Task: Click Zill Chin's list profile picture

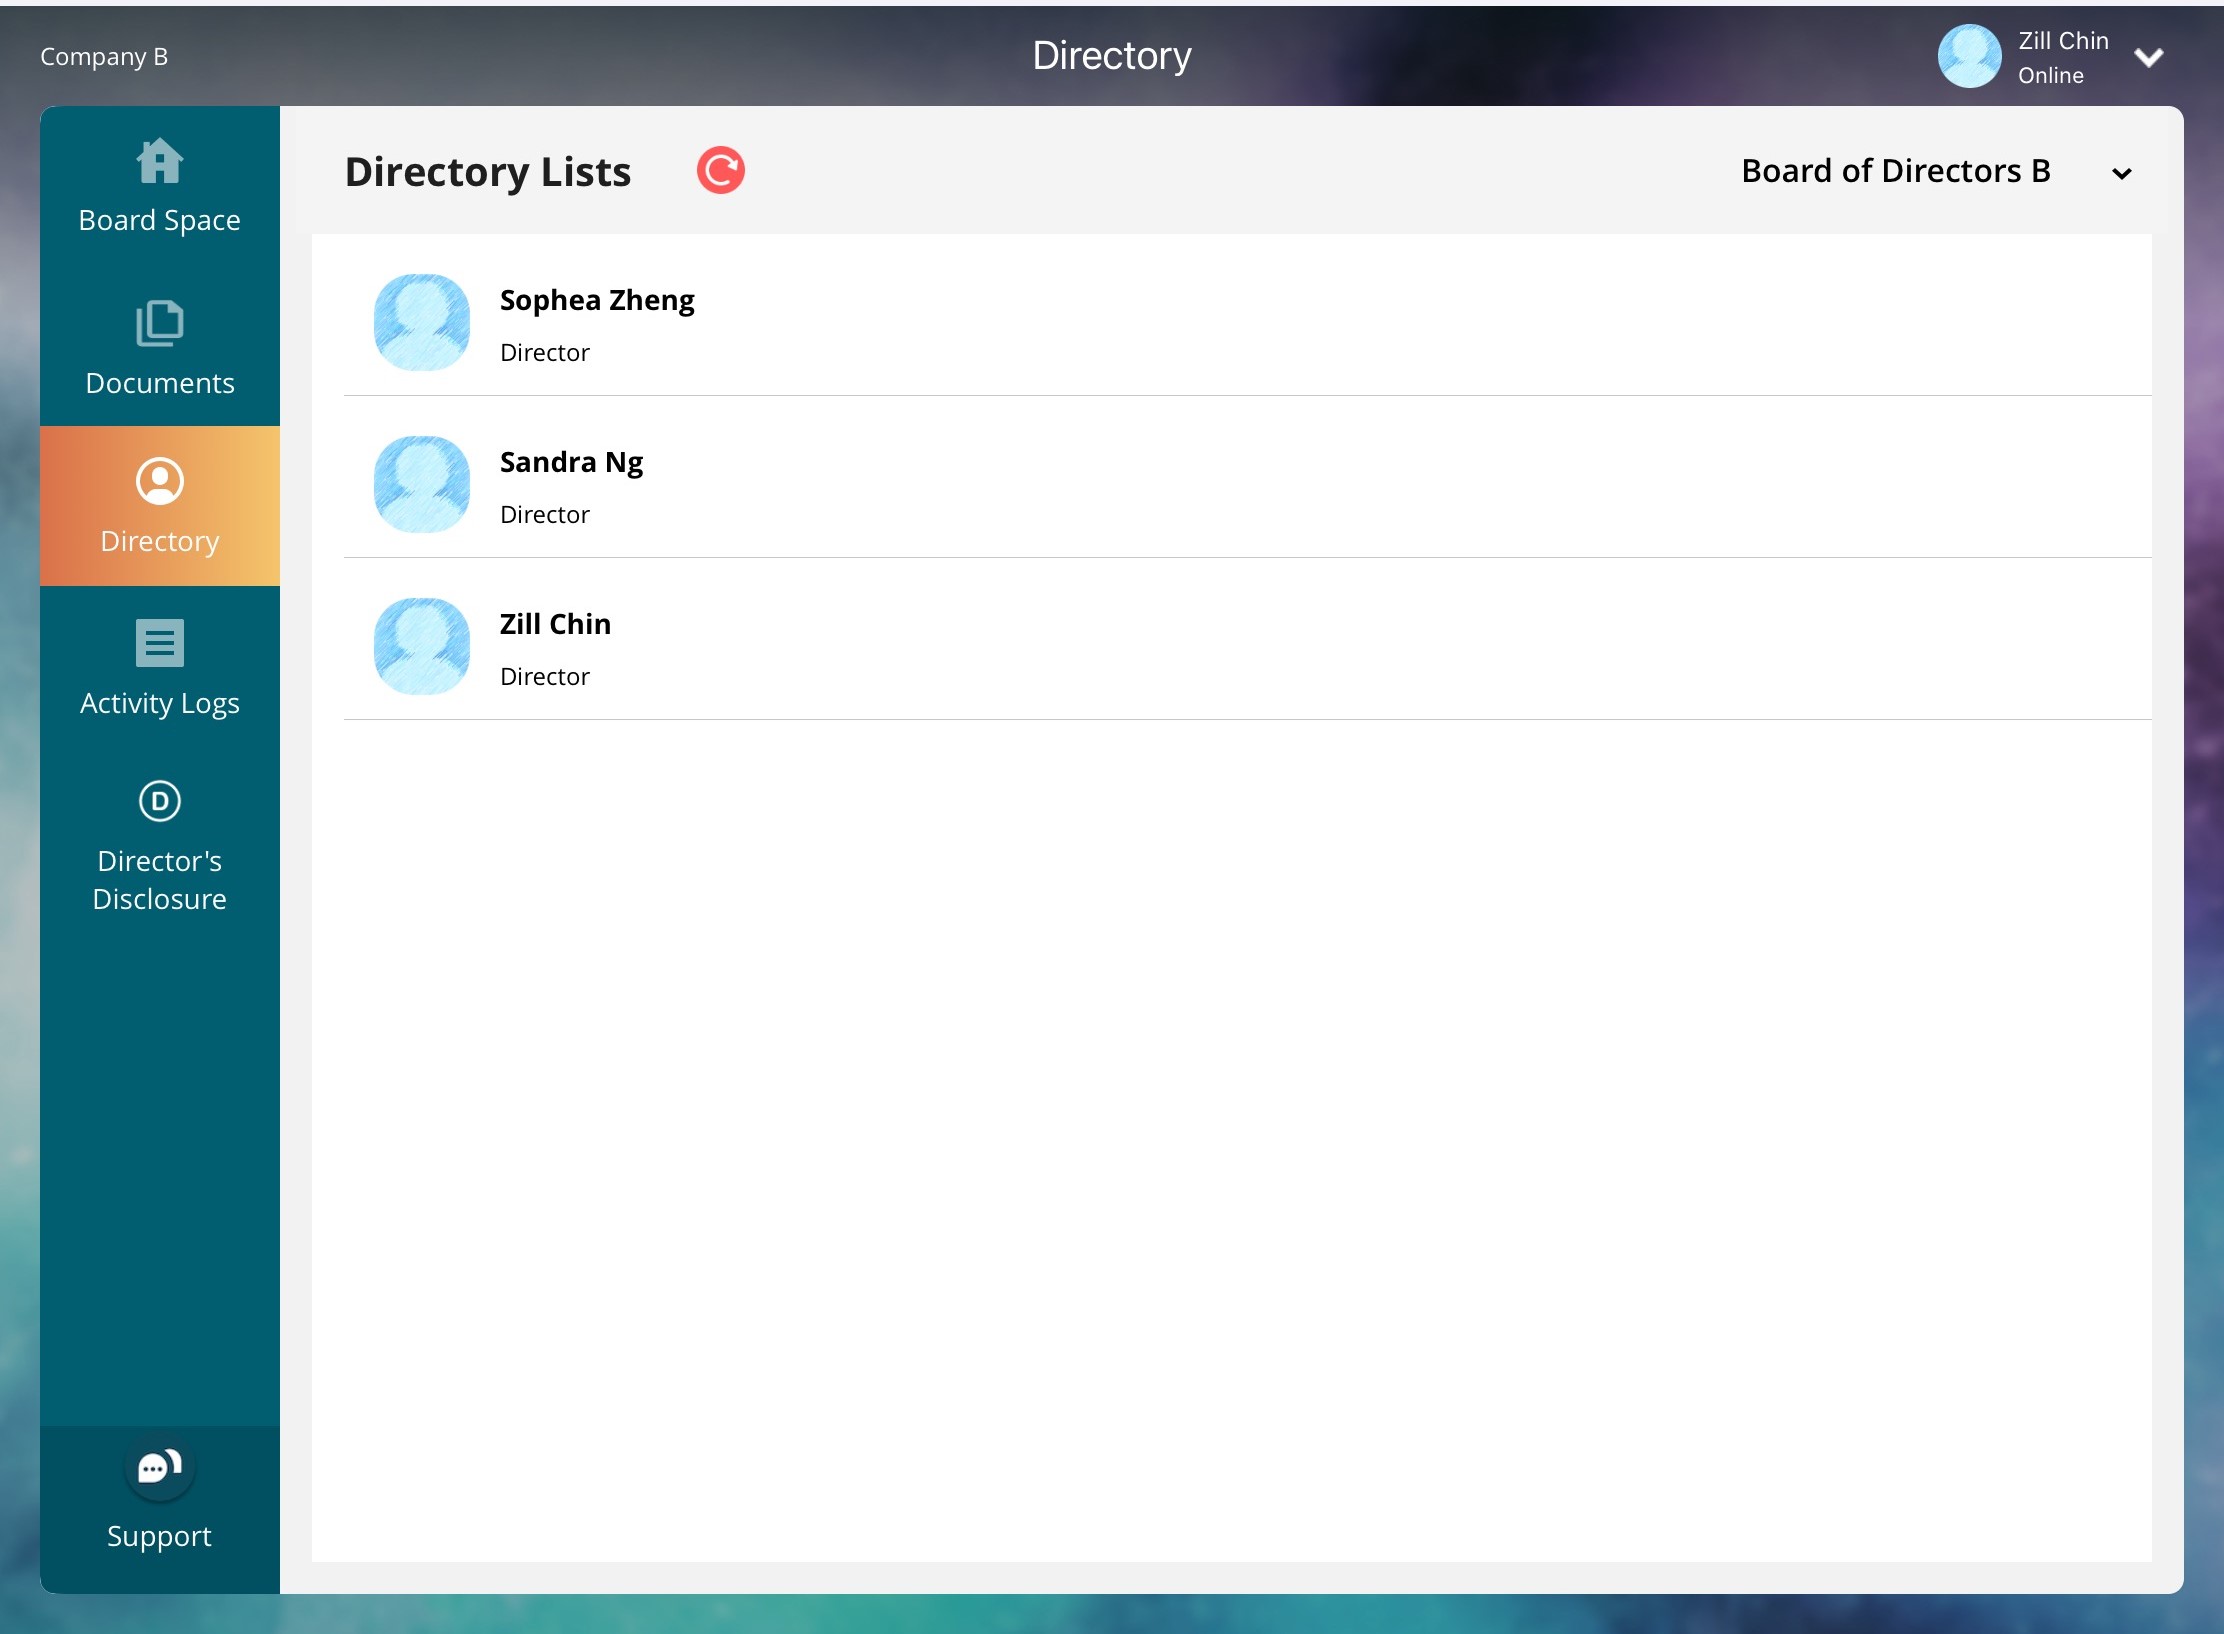Action: tap(421, 646)
